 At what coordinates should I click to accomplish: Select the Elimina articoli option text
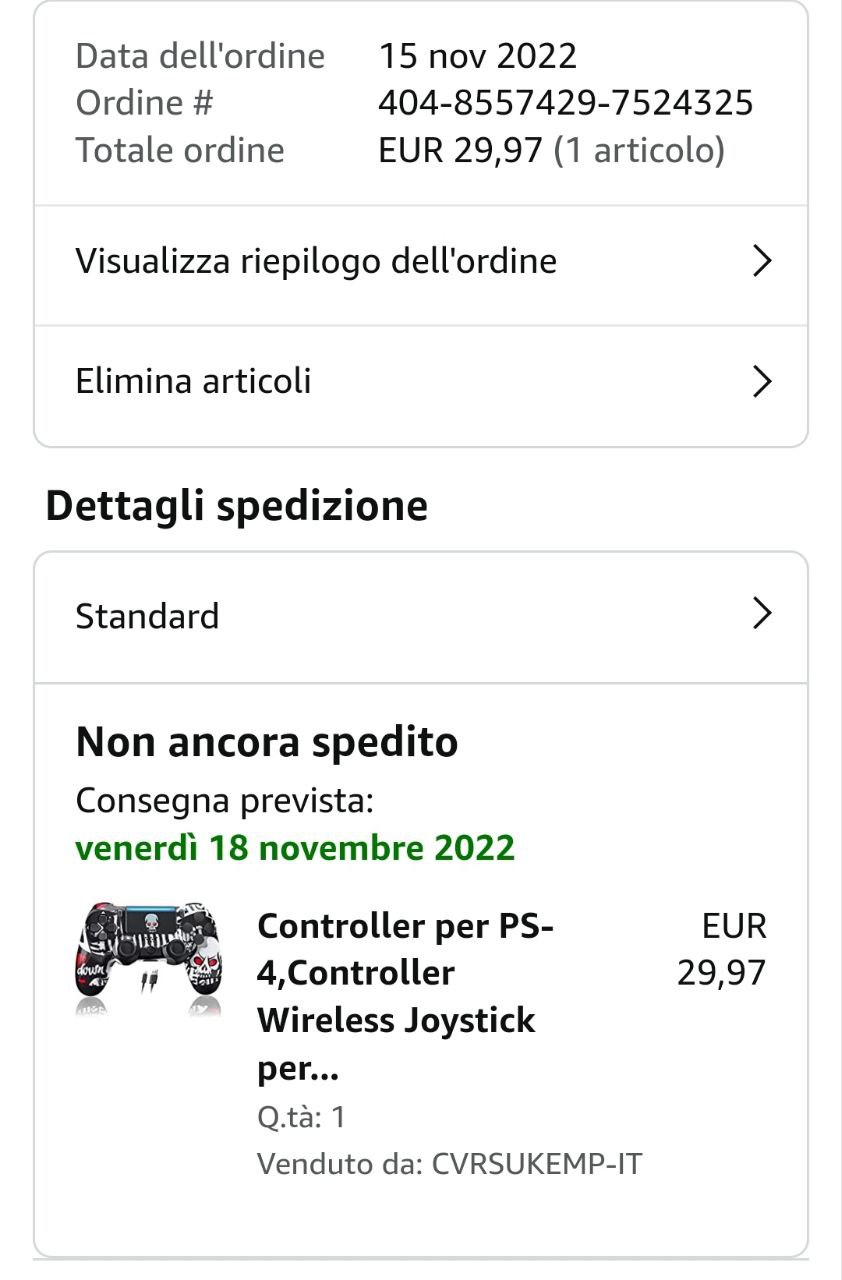pyautogui.click(x=193, y=382)
